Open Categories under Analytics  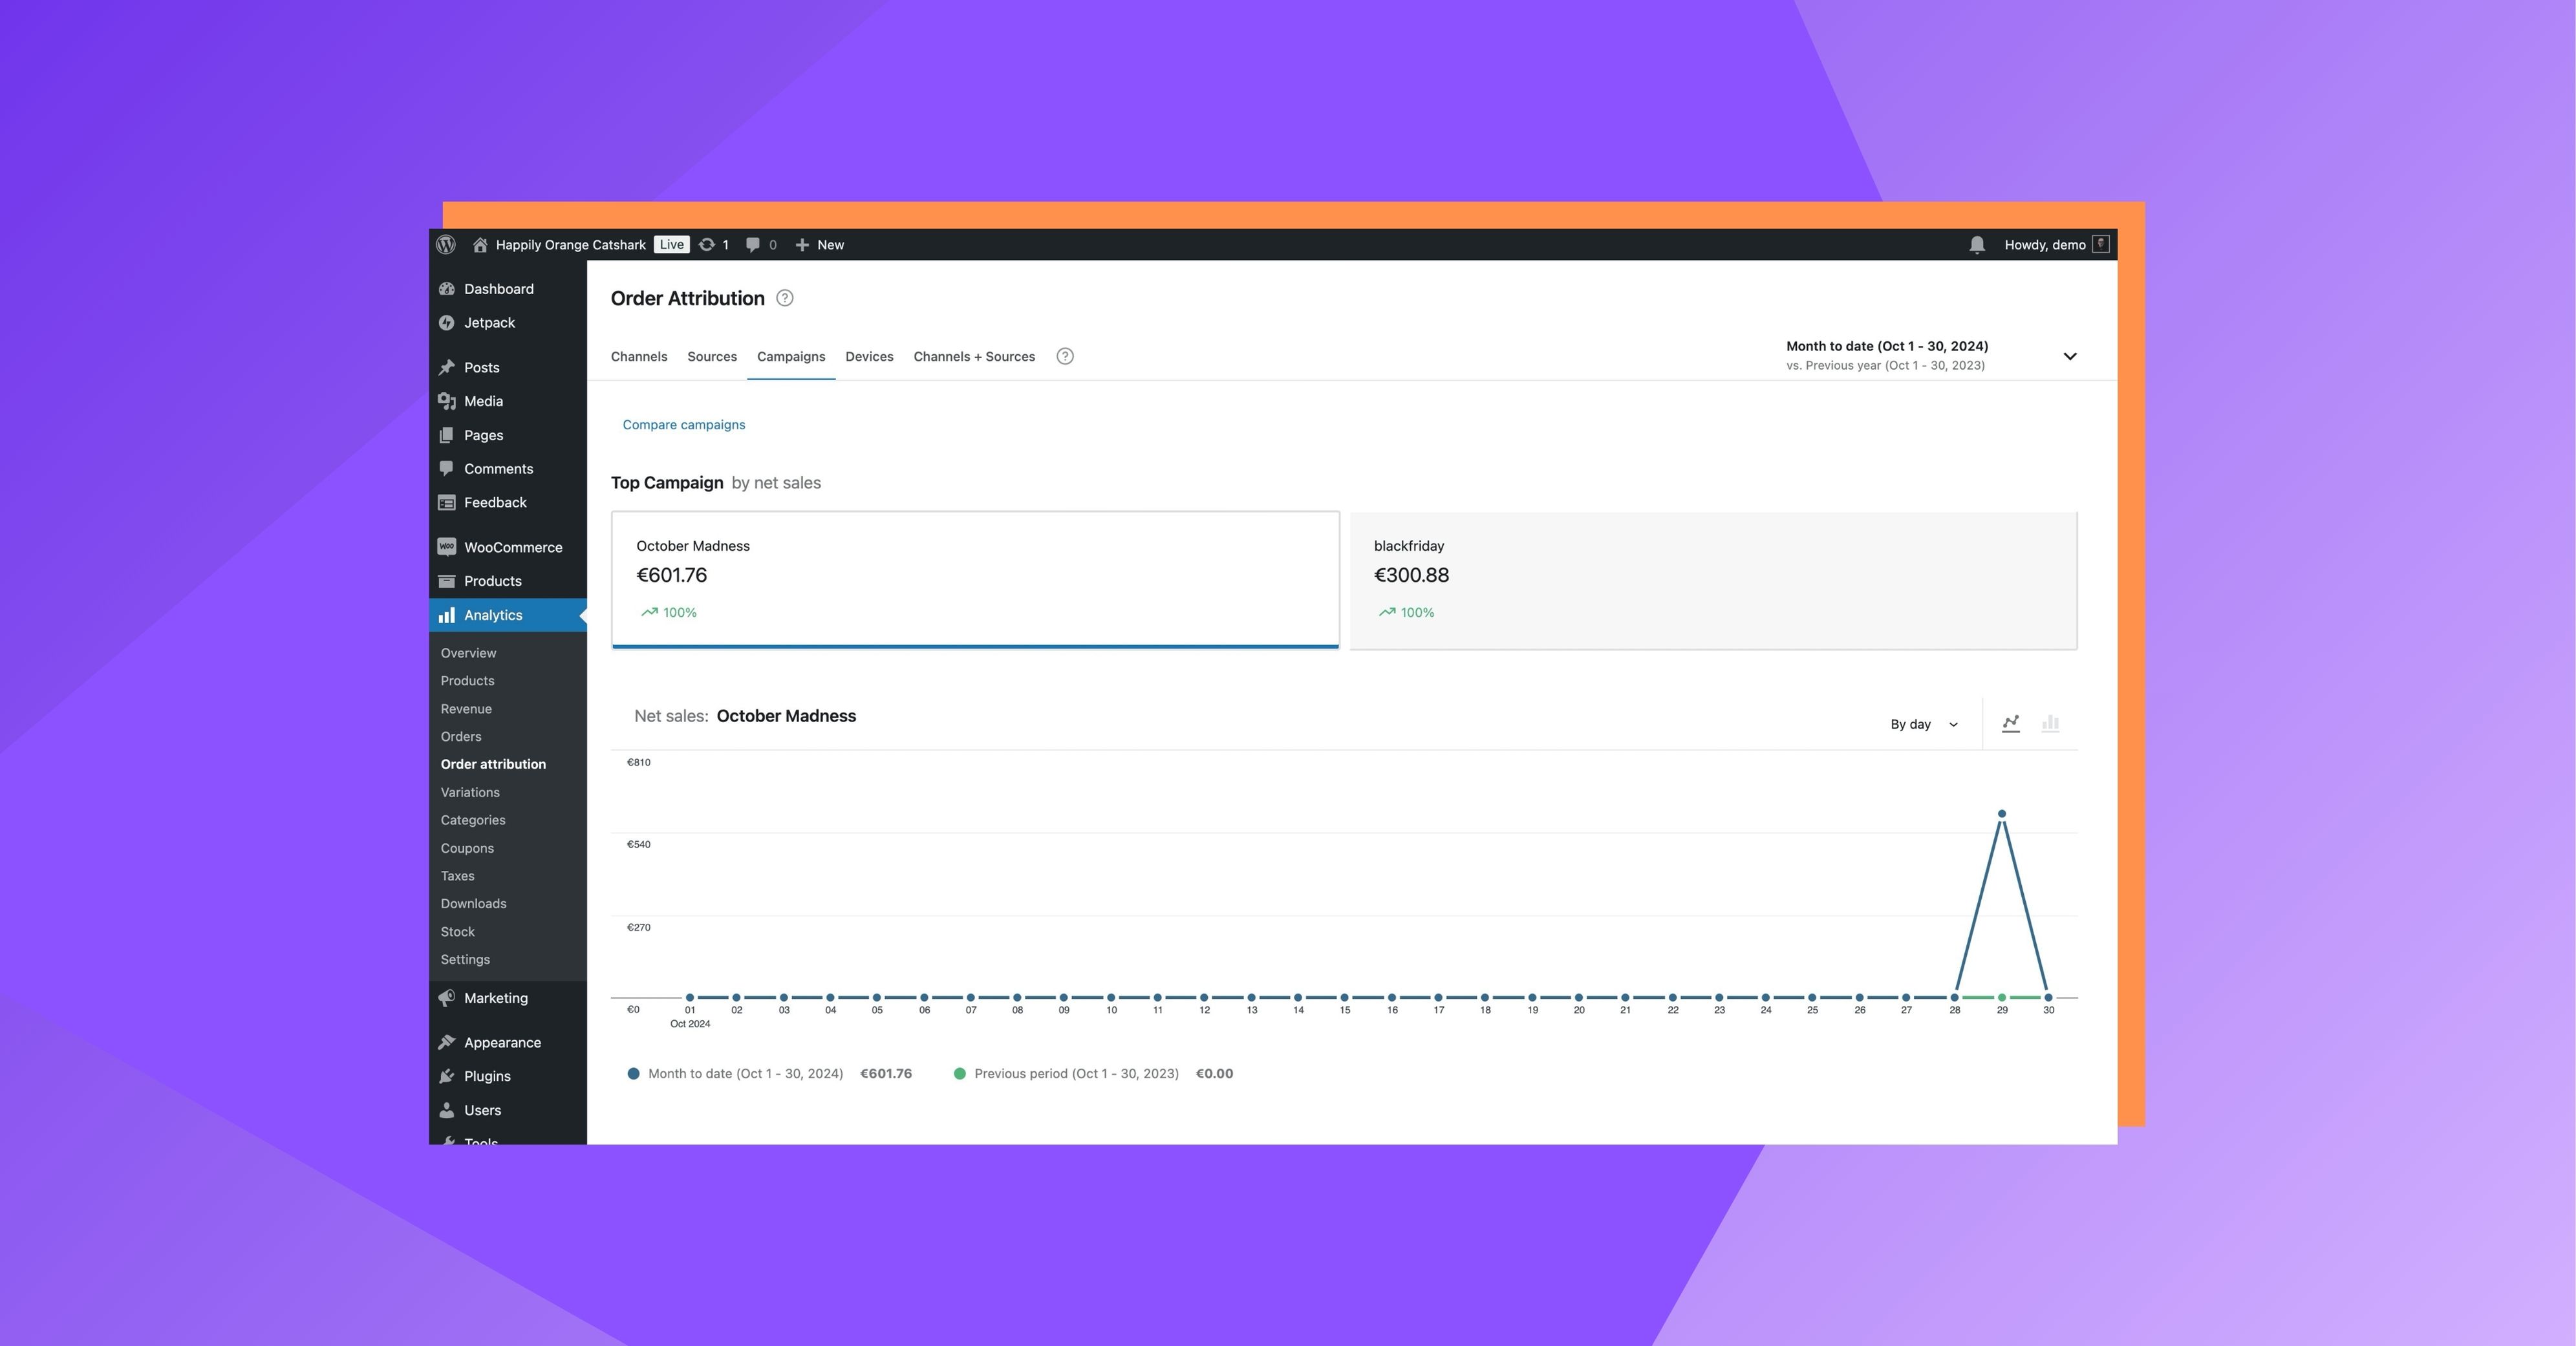click(473, 820)
